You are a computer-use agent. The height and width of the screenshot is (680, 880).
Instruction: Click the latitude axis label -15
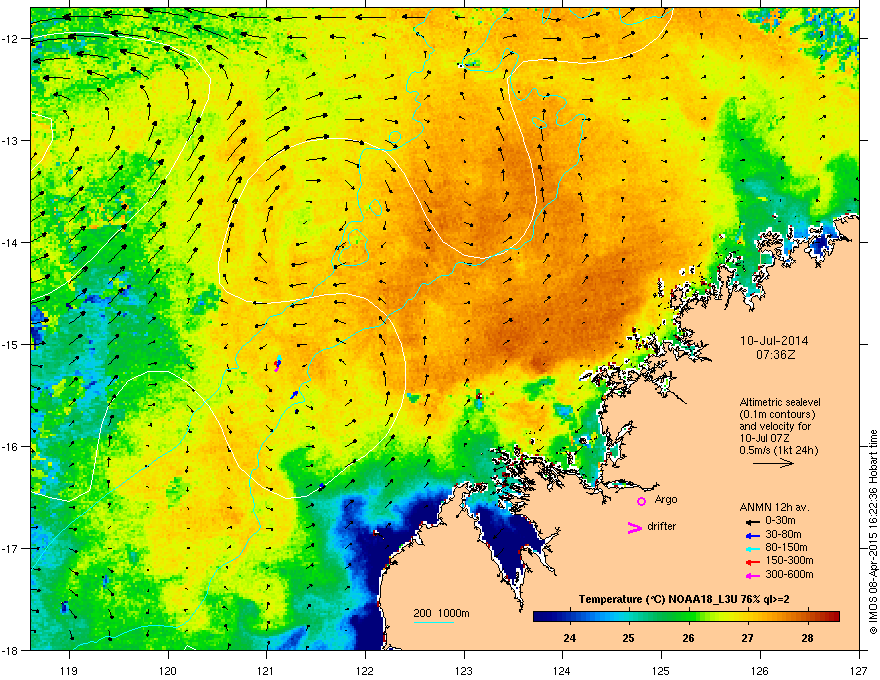[12, 344]
